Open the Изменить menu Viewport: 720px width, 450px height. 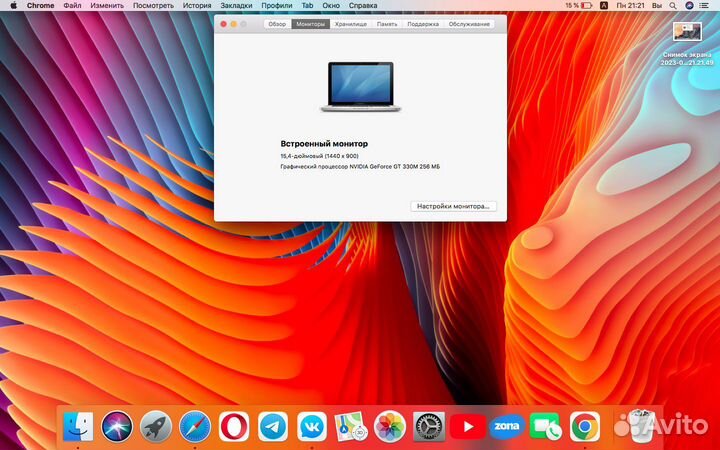[107, 6]
